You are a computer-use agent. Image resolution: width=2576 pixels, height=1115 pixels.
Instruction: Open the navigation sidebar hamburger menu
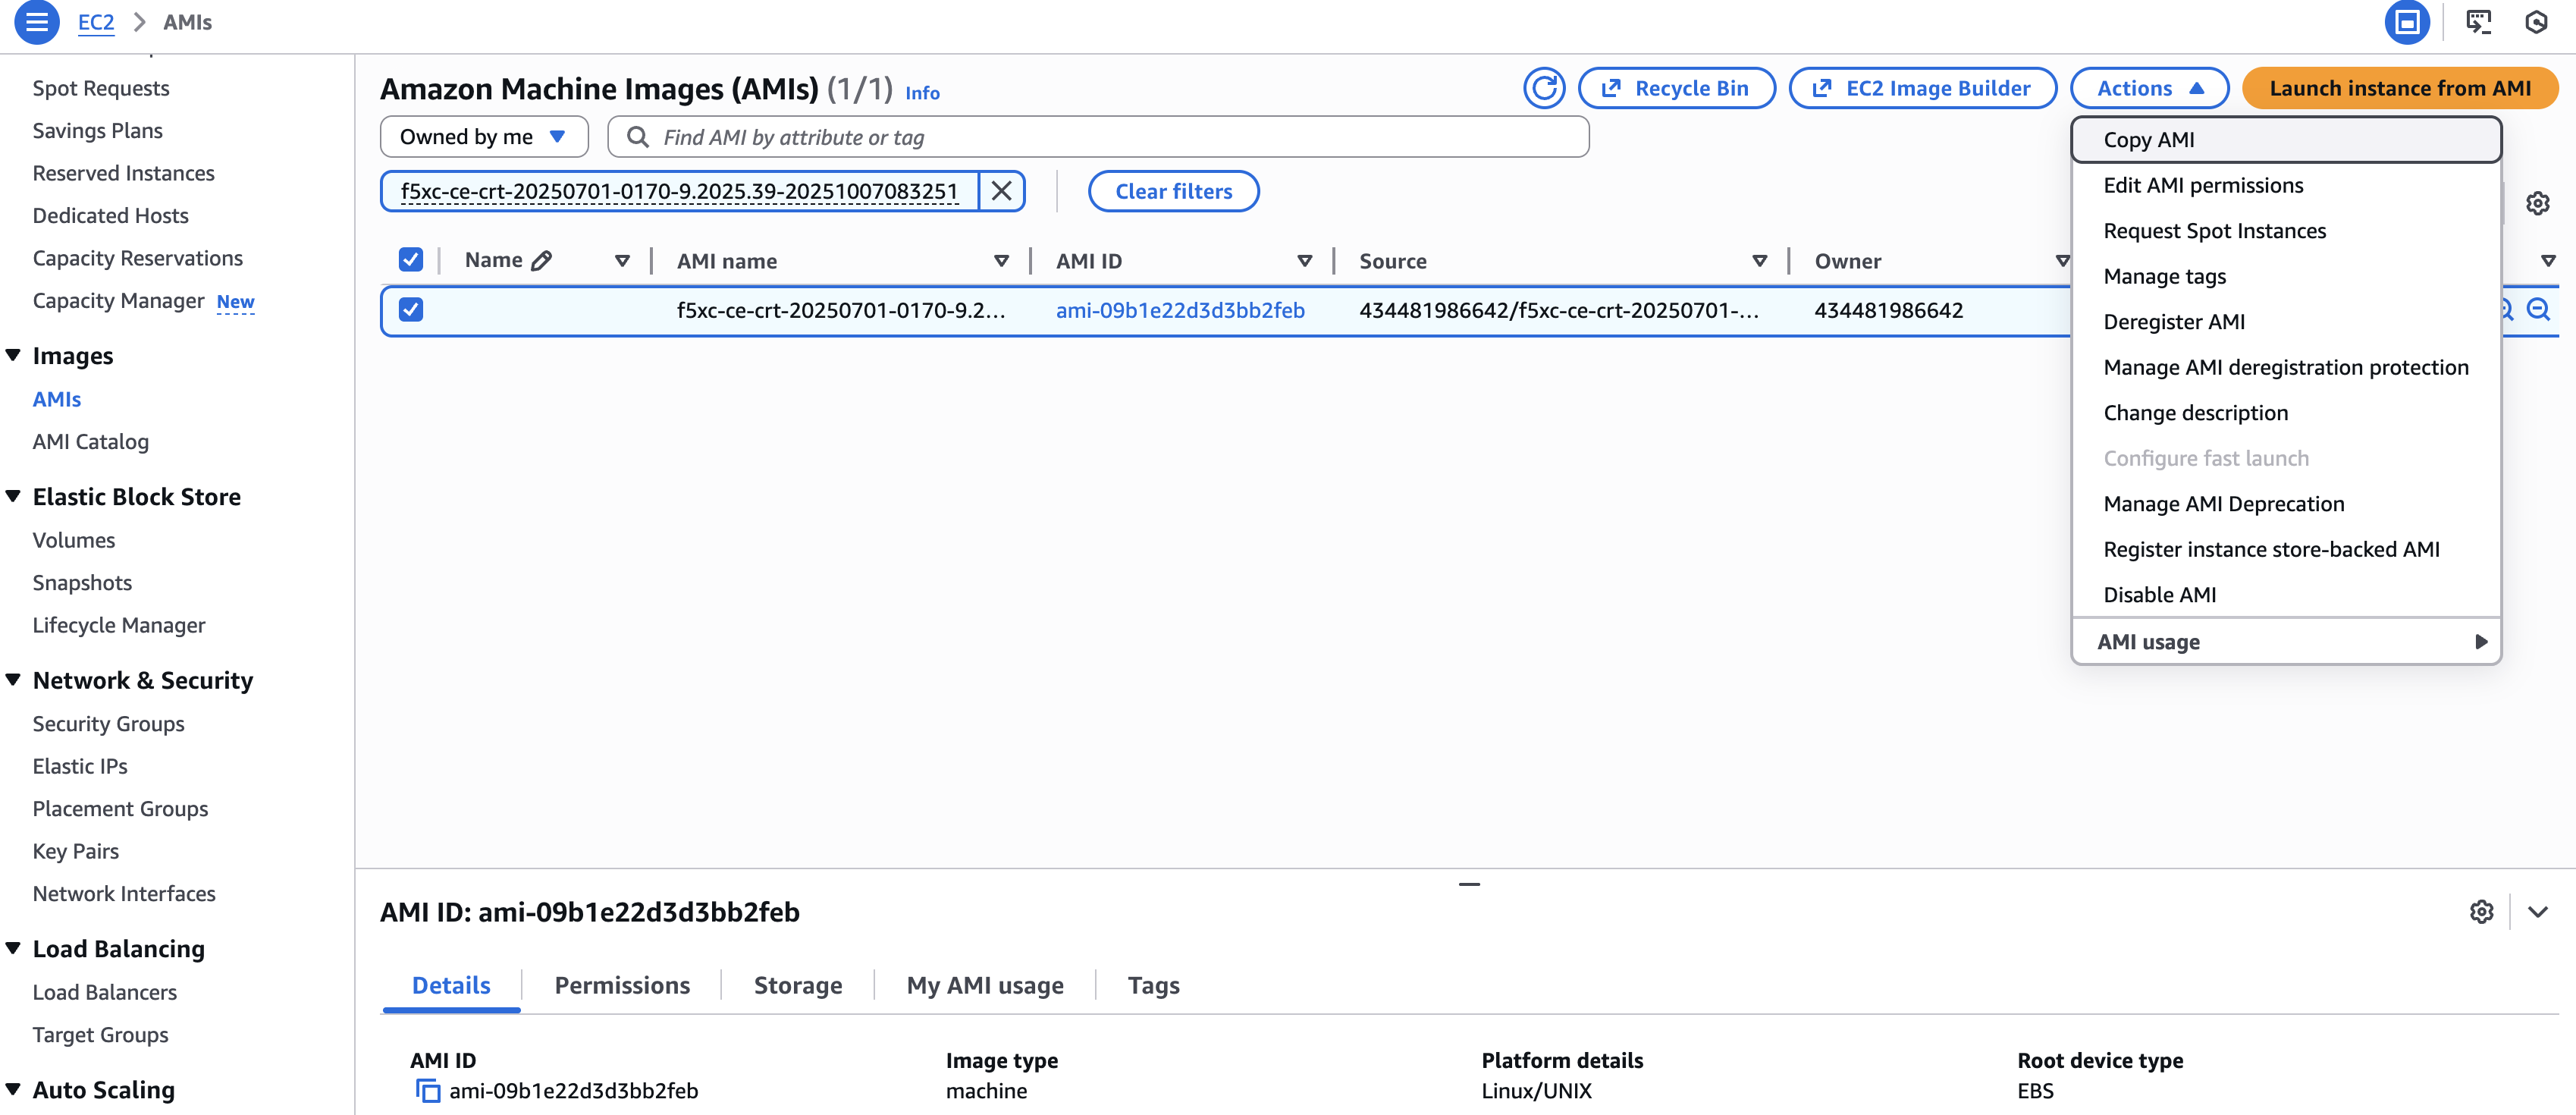click(37, 22)
